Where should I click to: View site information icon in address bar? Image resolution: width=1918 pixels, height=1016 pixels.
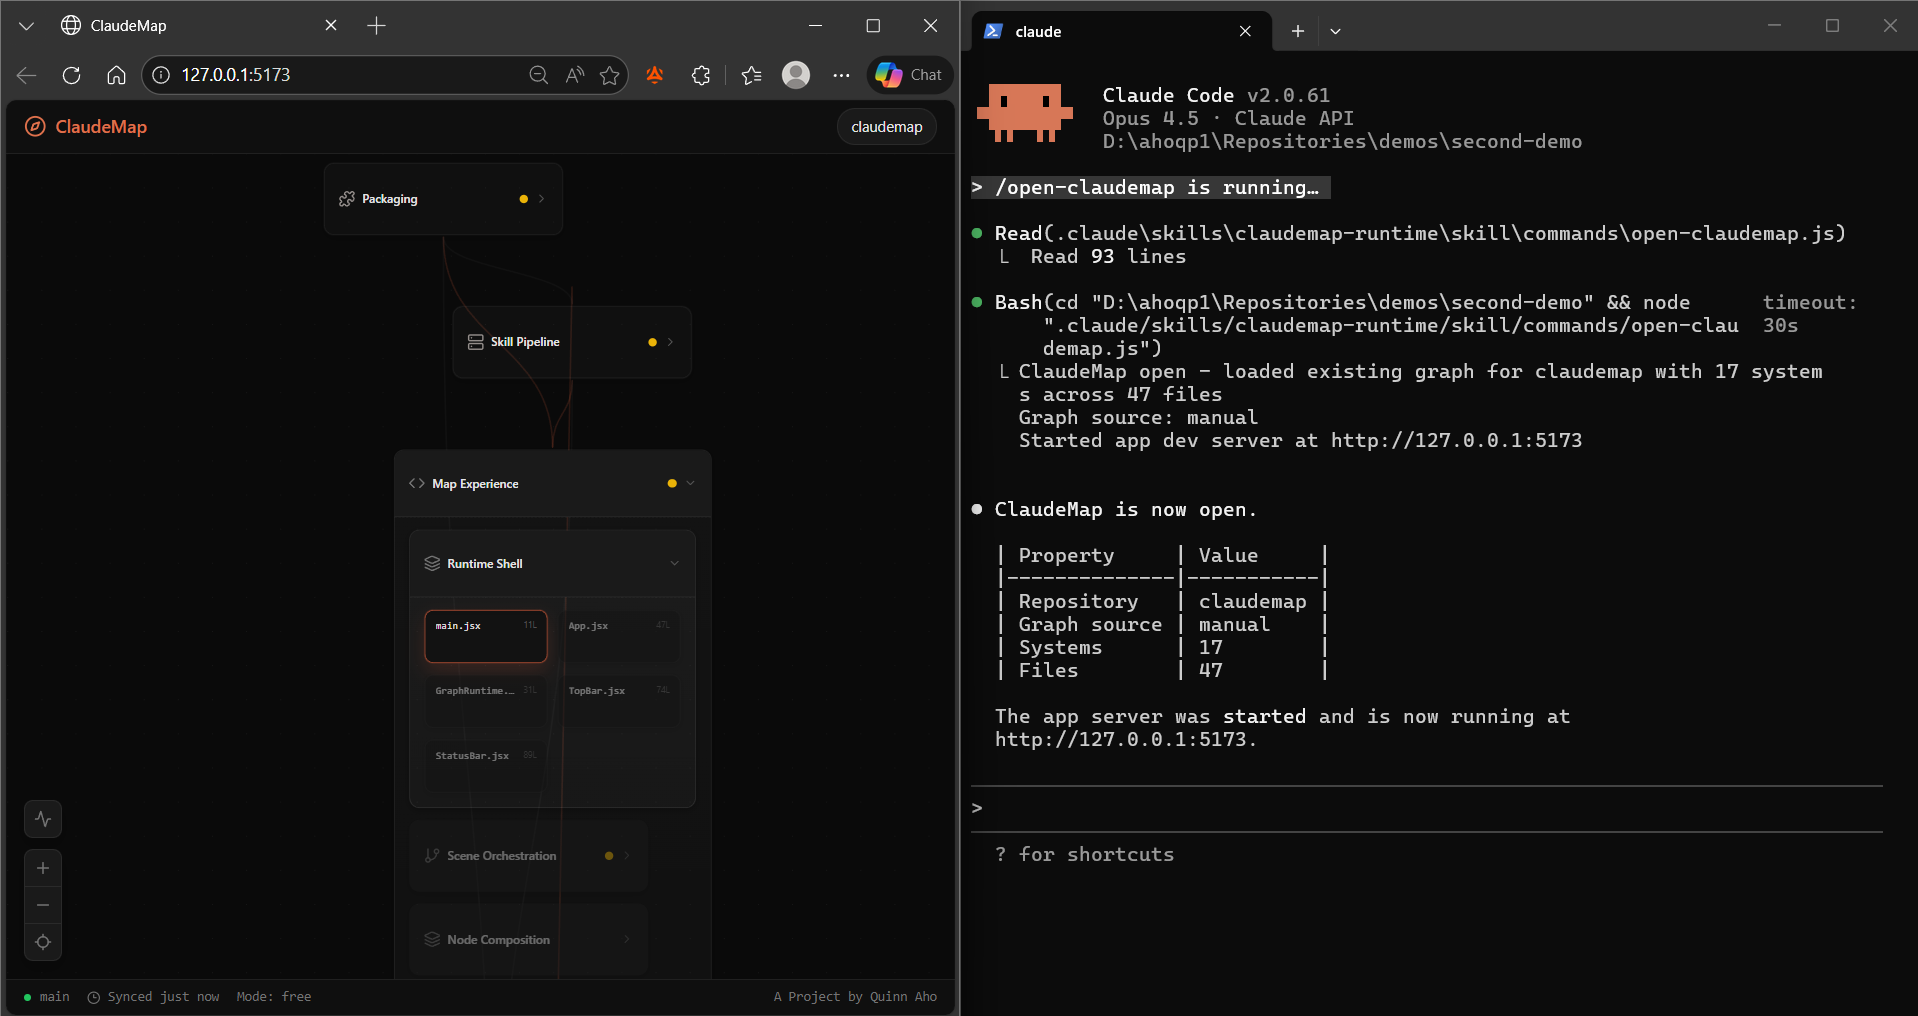(x=161, y=75)
